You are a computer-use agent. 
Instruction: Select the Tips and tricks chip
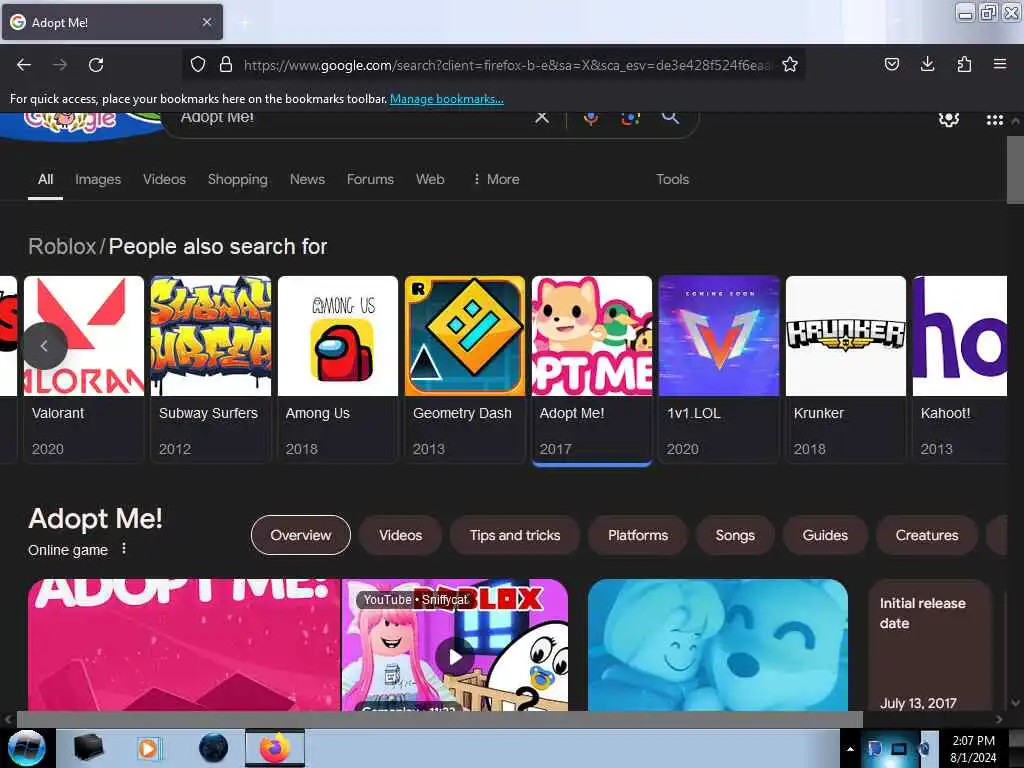[515, 535]
